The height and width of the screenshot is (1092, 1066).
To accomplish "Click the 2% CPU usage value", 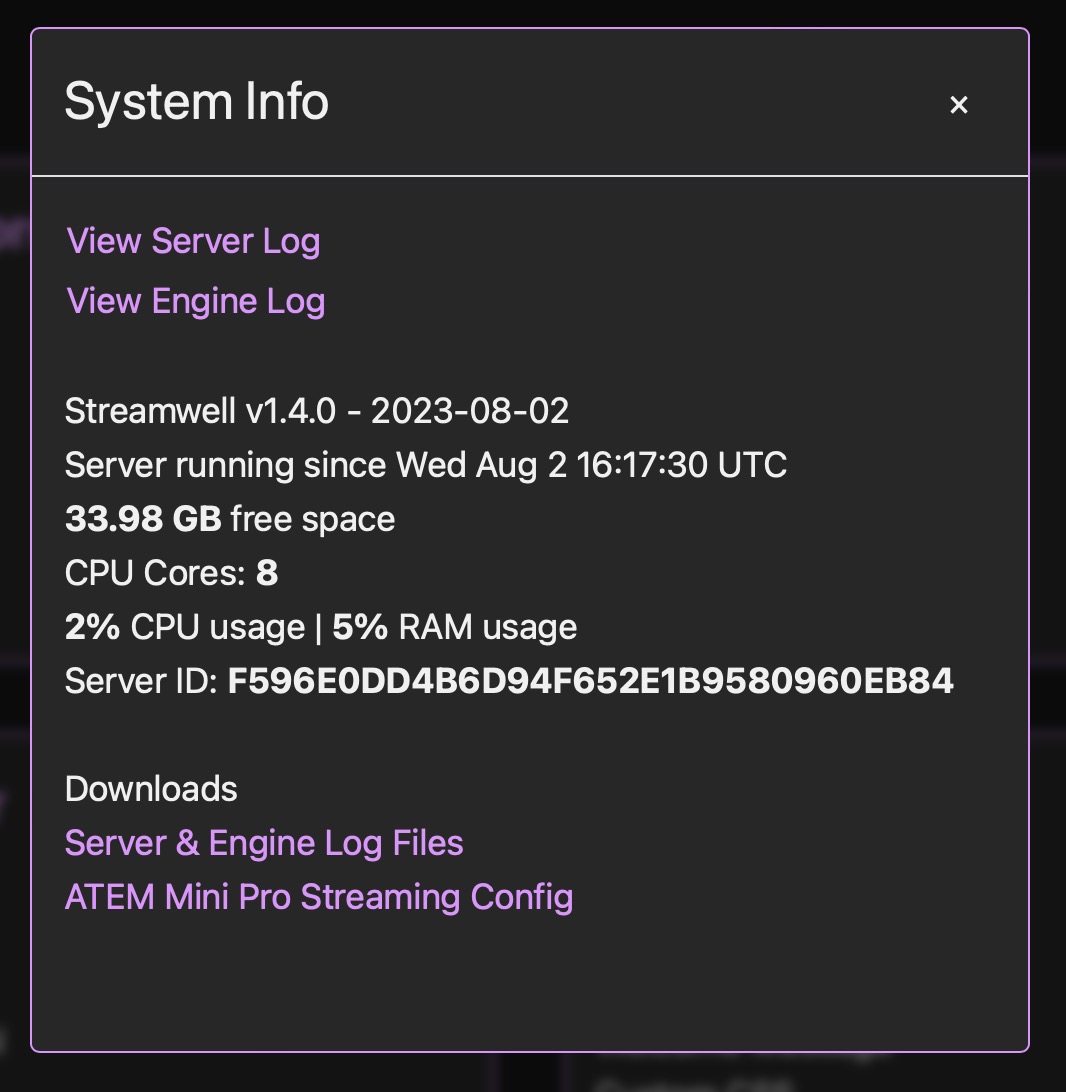I will pyautogui.click(x=92, y=627).
